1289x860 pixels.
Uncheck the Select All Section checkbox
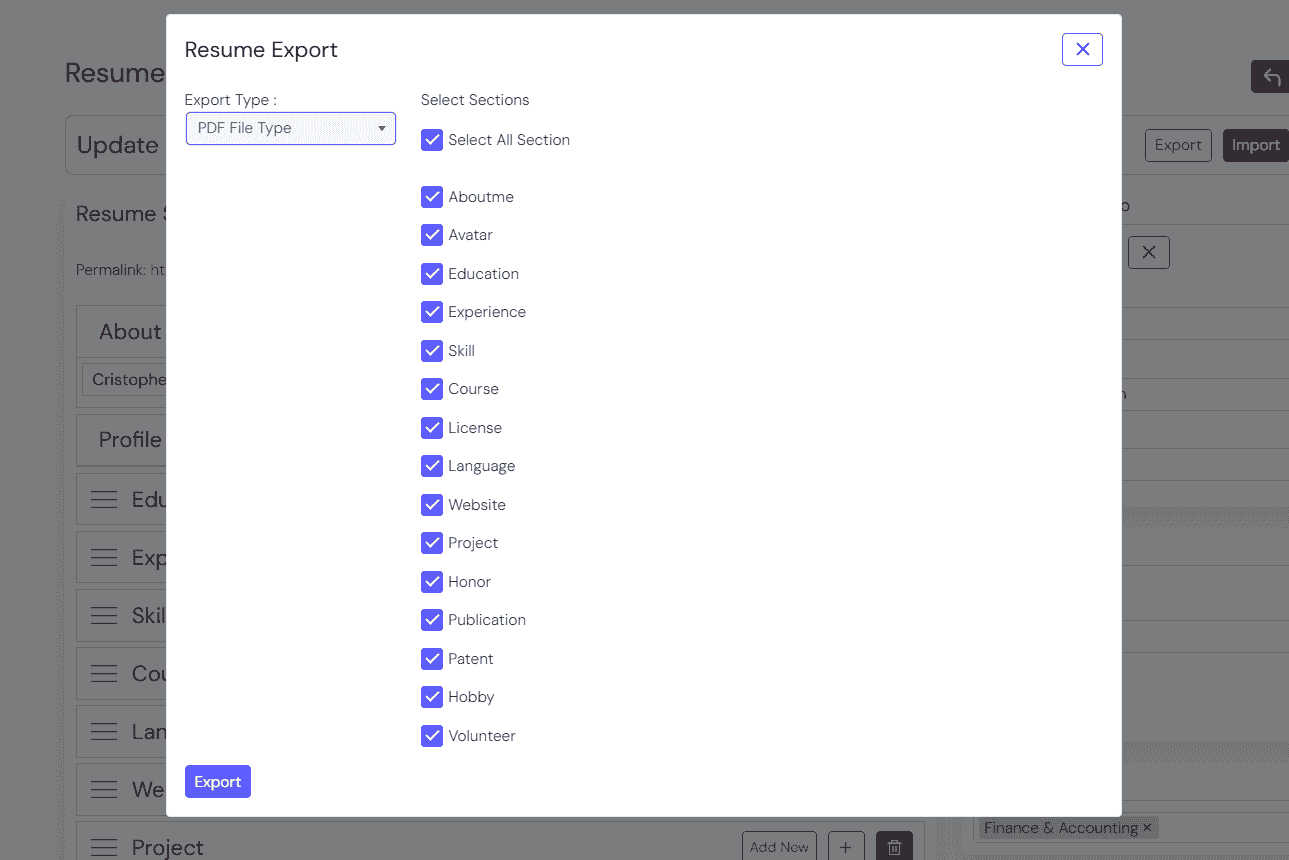click(432, 140)
